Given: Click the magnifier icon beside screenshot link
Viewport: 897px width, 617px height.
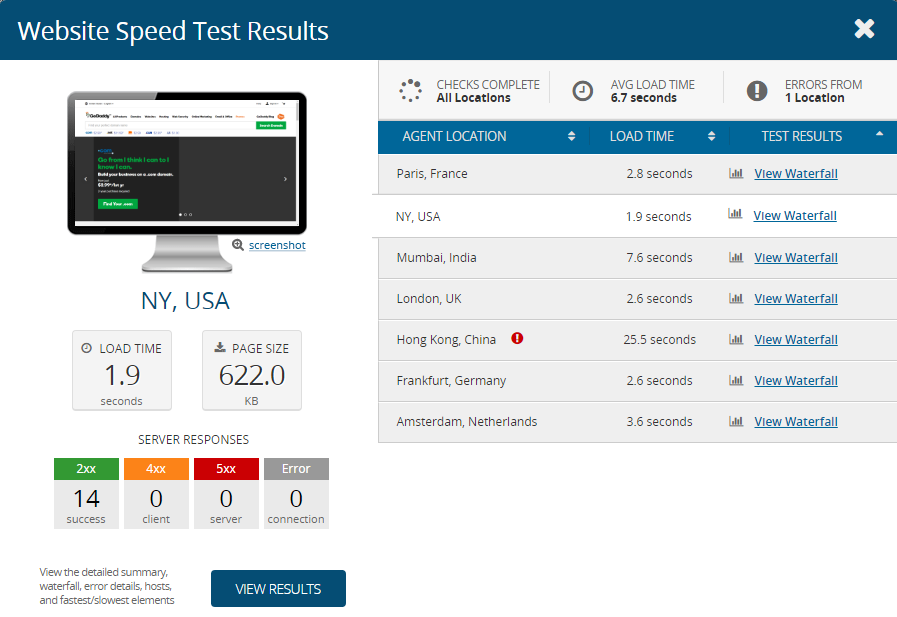Looking at the screenshot, I should click(237, 245).
